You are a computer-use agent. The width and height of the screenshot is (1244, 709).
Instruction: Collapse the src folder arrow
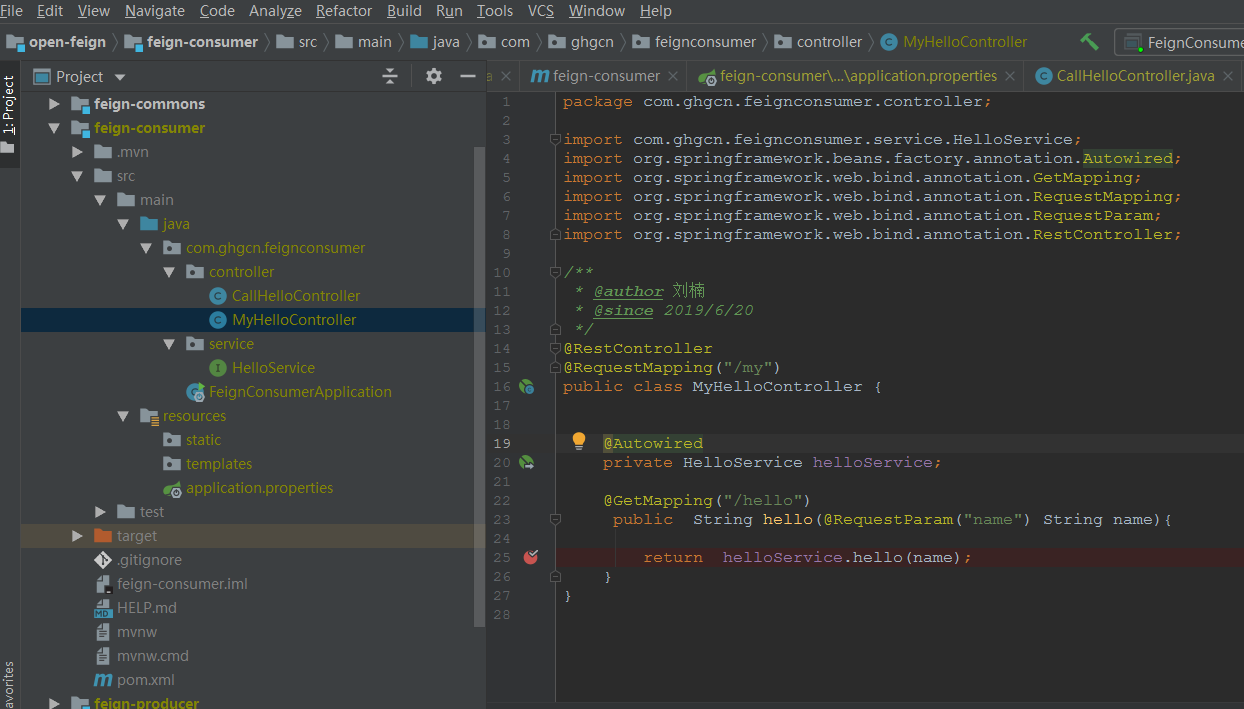click(77, 176)
